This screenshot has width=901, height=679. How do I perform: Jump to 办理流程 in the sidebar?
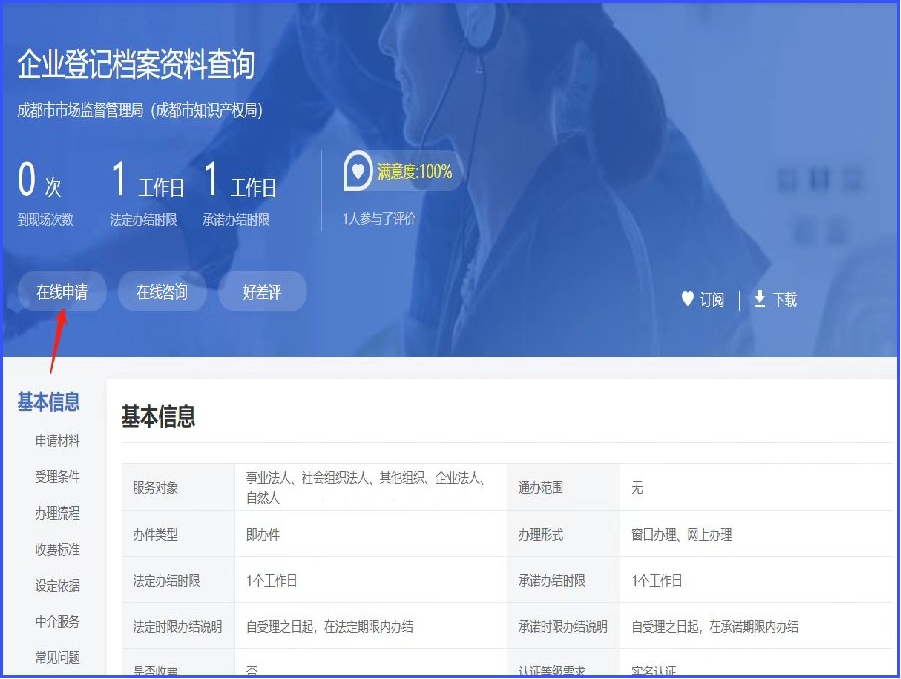pos(57,513)
